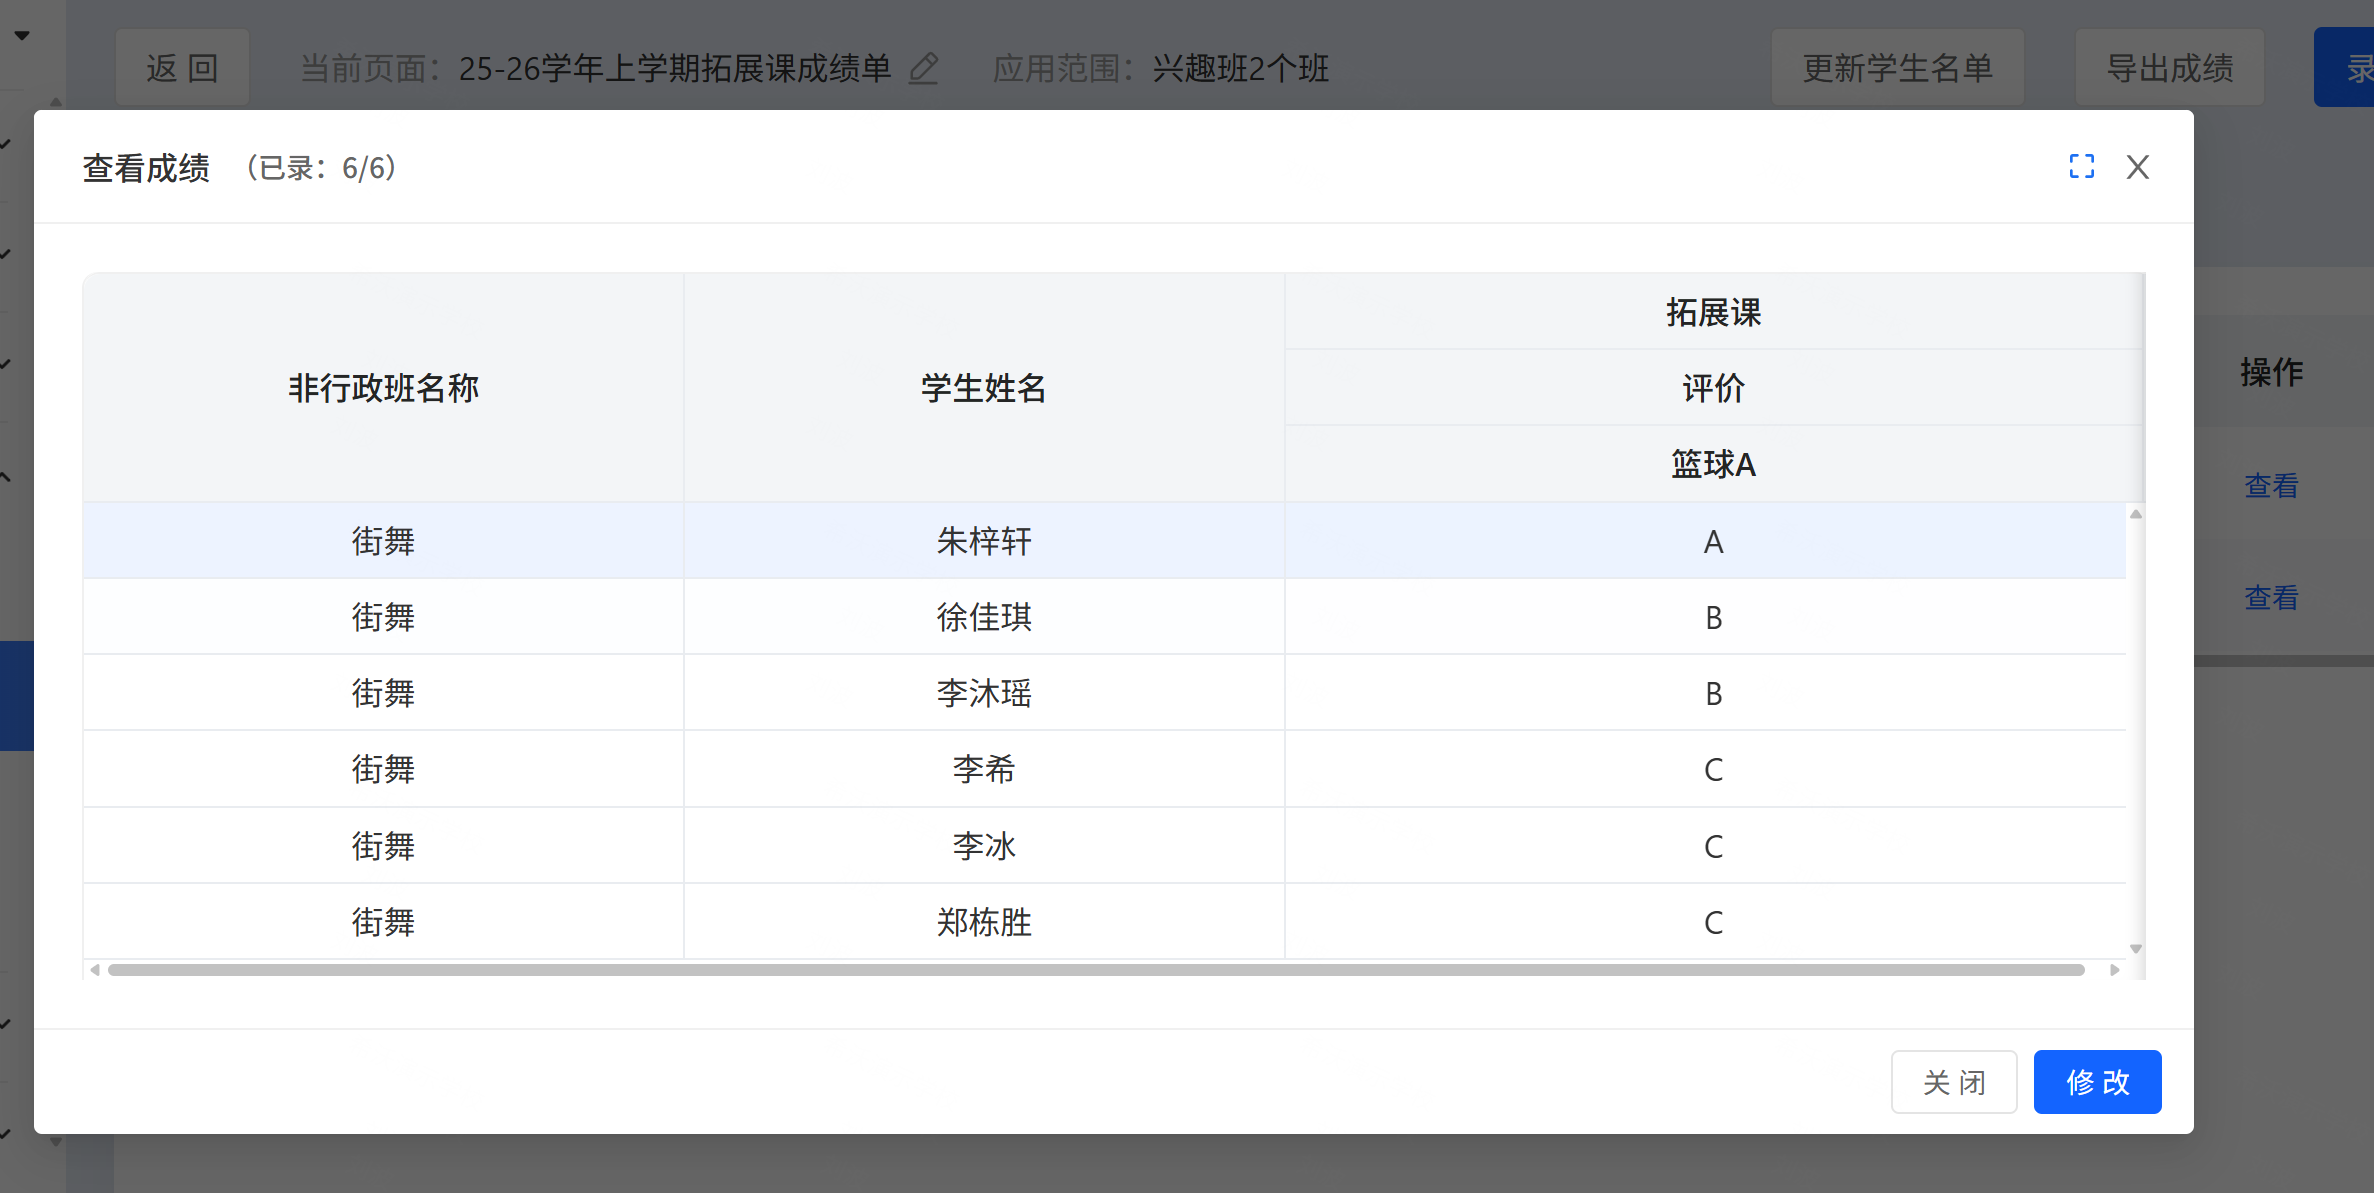This screenshot has width=2374, height=1193.
Task: Click the table's horizontal scrollbar right arrow
Action: point(2114,970)
